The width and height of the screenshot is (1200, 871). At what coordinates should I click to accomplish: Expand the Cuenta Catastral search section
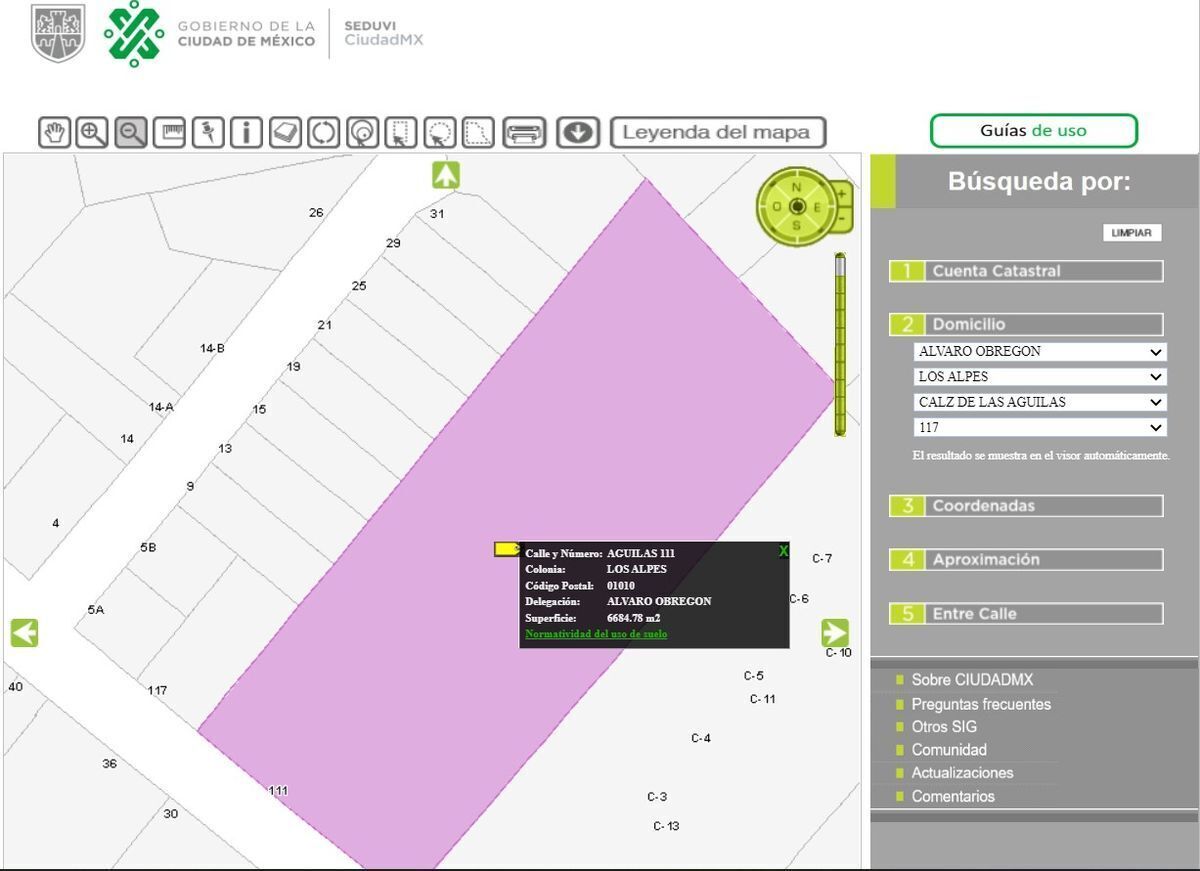point(1026,271)
